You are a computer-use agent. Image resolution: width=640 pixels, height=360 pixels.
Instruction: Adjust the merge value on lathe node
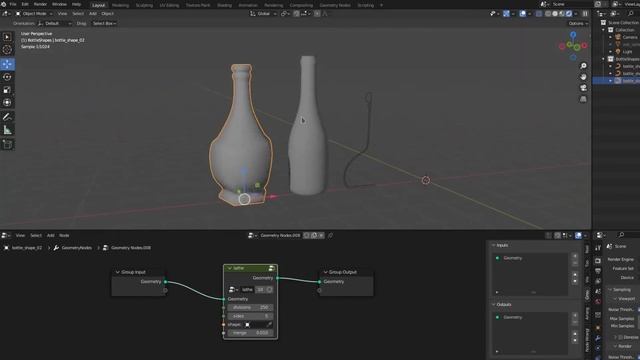pyautogui.click(x=250, y=333)
